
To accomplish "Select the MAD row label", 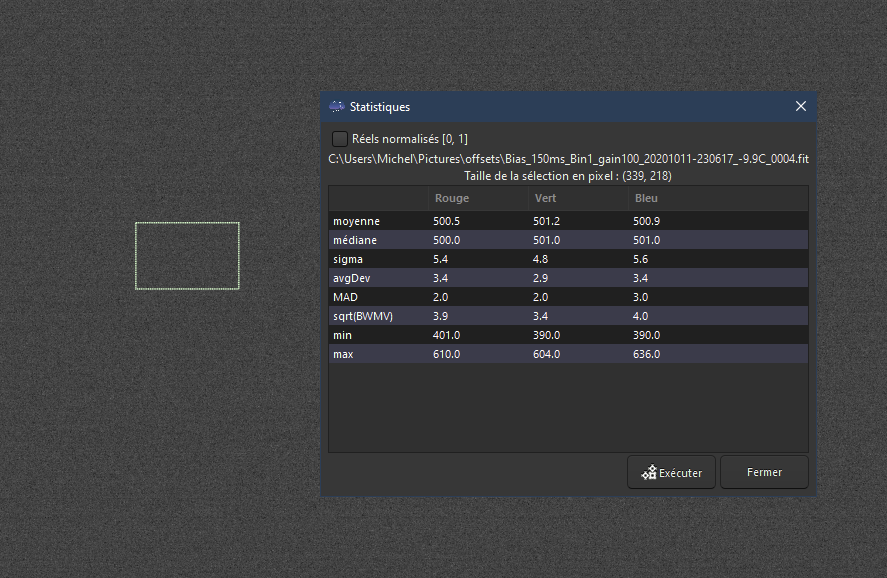I will pyautogui.click(x=345, y=297).
